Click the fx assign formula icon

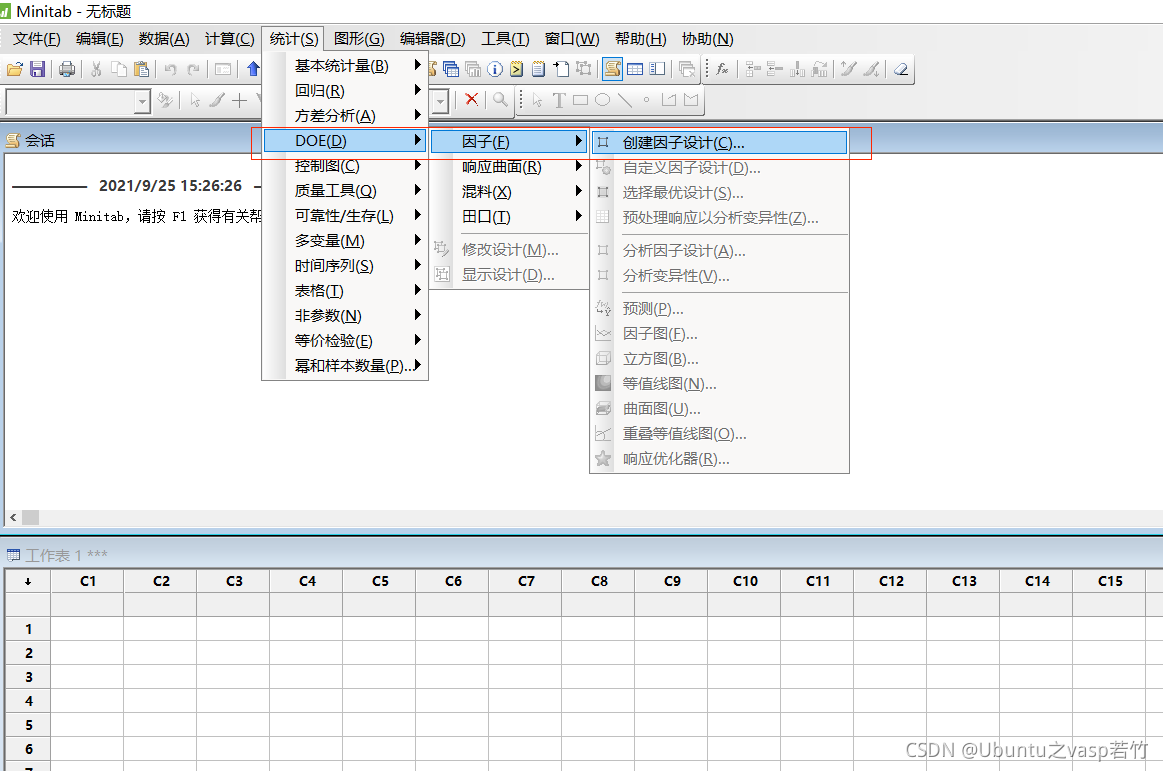click(722, 69)
